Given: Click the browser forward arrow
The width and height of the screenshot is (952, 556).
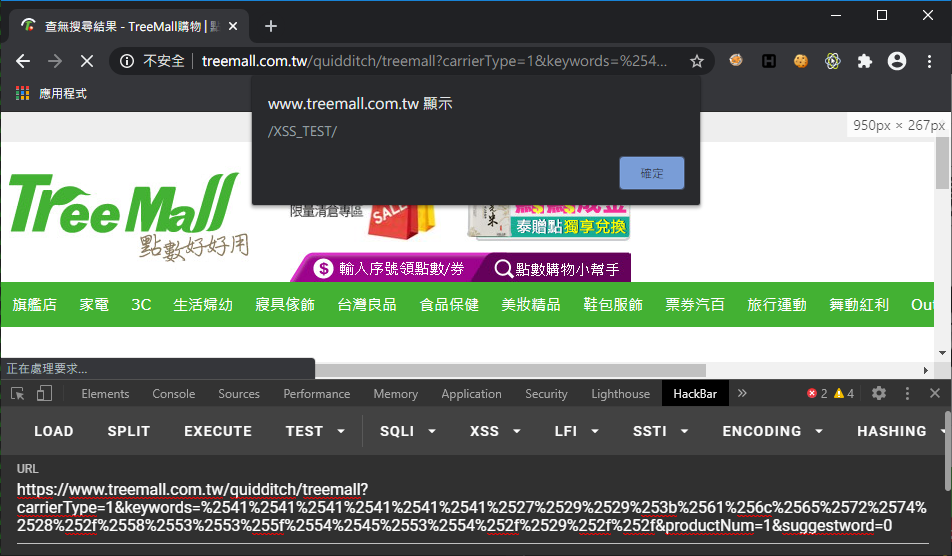Looking at the screenshot, I should pos(55,61).
